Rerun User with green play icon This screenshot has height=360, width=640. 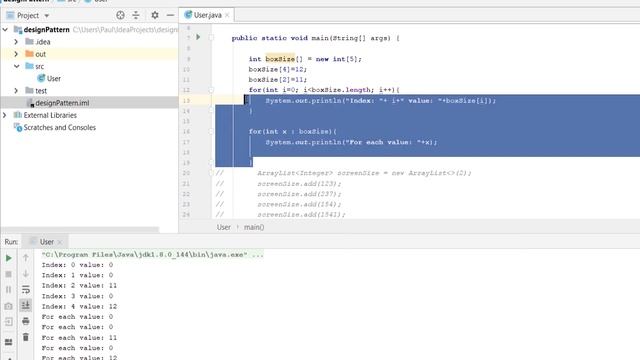click(9, 258)
